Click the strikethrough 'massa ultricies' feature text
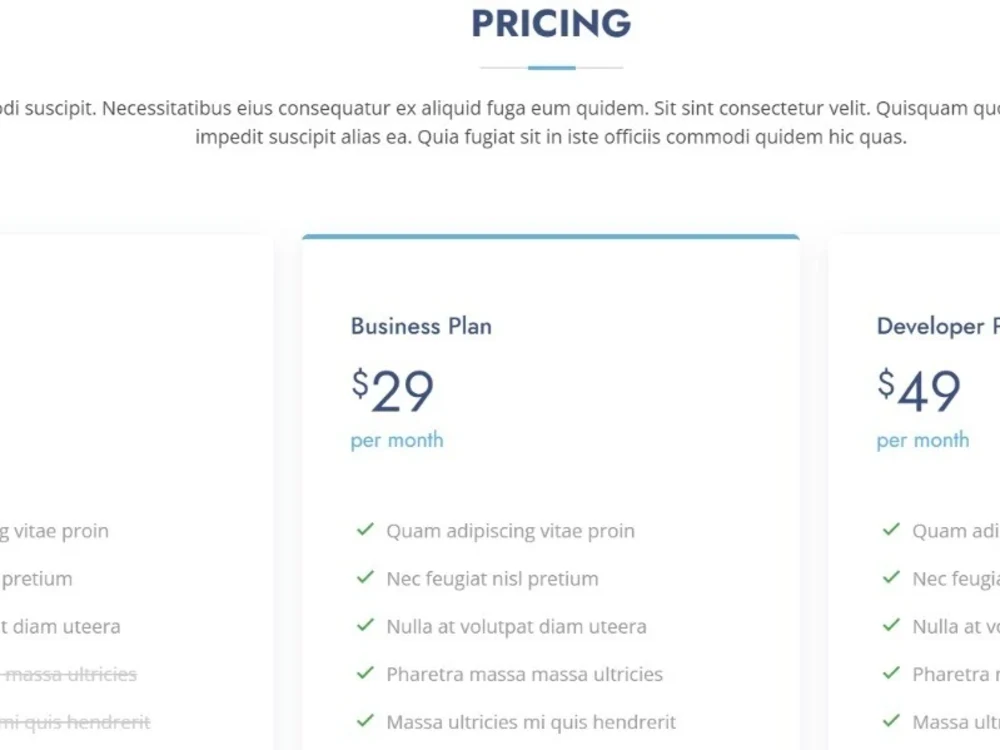The image size is (1000, 750). (x=68, y=674)
